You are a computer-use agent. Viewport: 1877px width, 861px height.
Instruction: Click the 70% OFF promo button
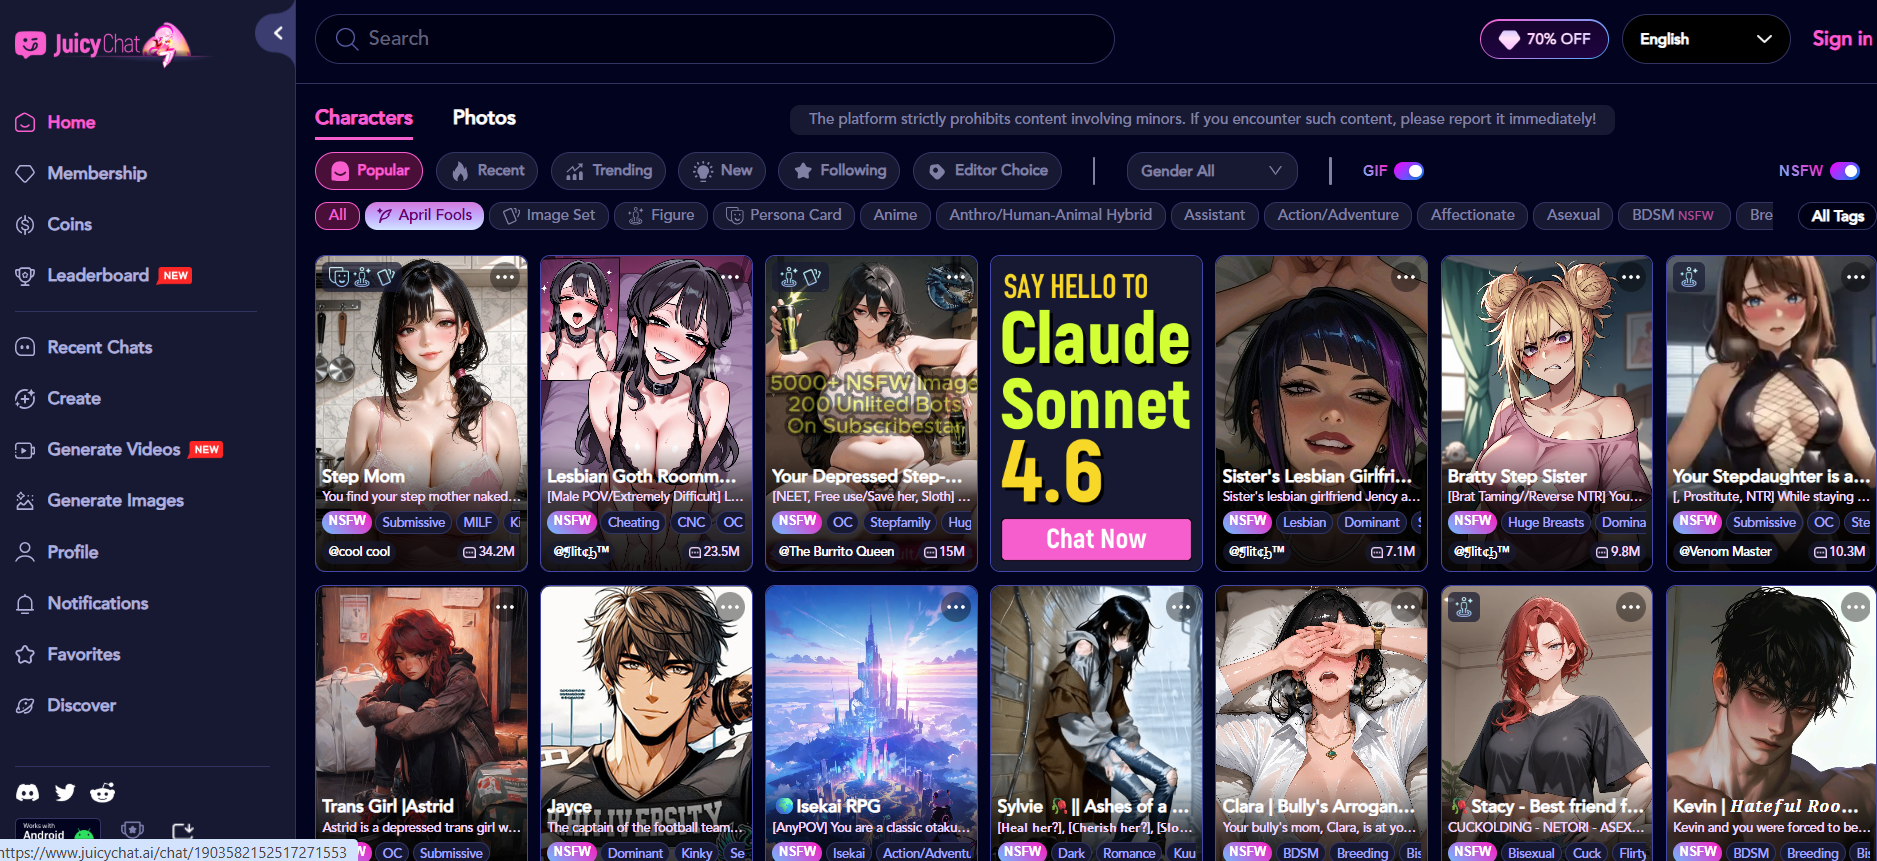coord(1544,39)
